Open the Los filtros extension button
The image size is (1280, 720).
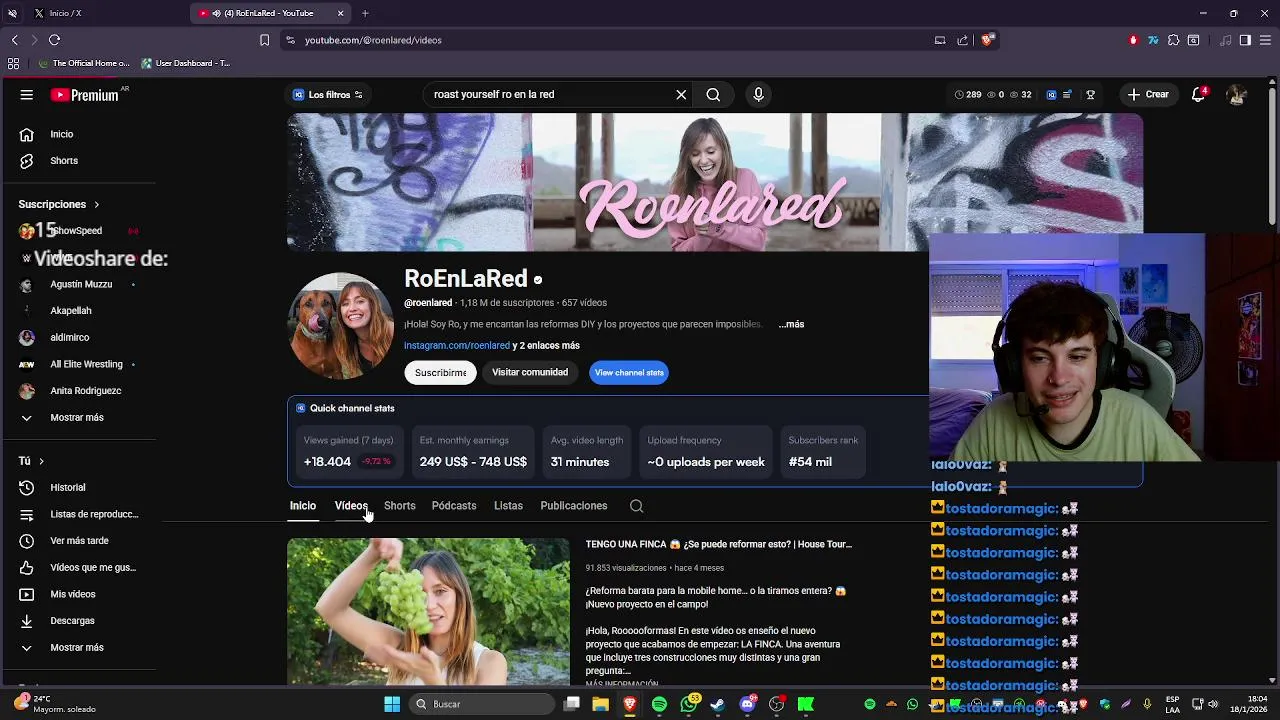point(327,95)
